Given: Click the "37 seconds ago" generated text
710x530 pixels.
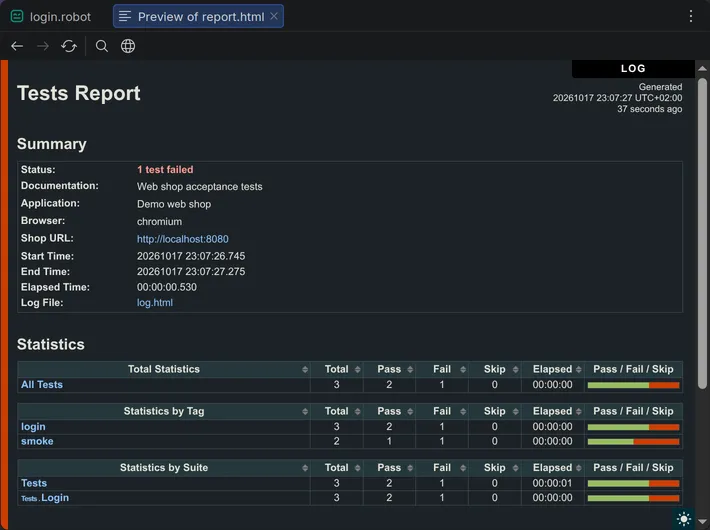Looking at the screenshot, I should pyautogui.click(x=650, y=109).
